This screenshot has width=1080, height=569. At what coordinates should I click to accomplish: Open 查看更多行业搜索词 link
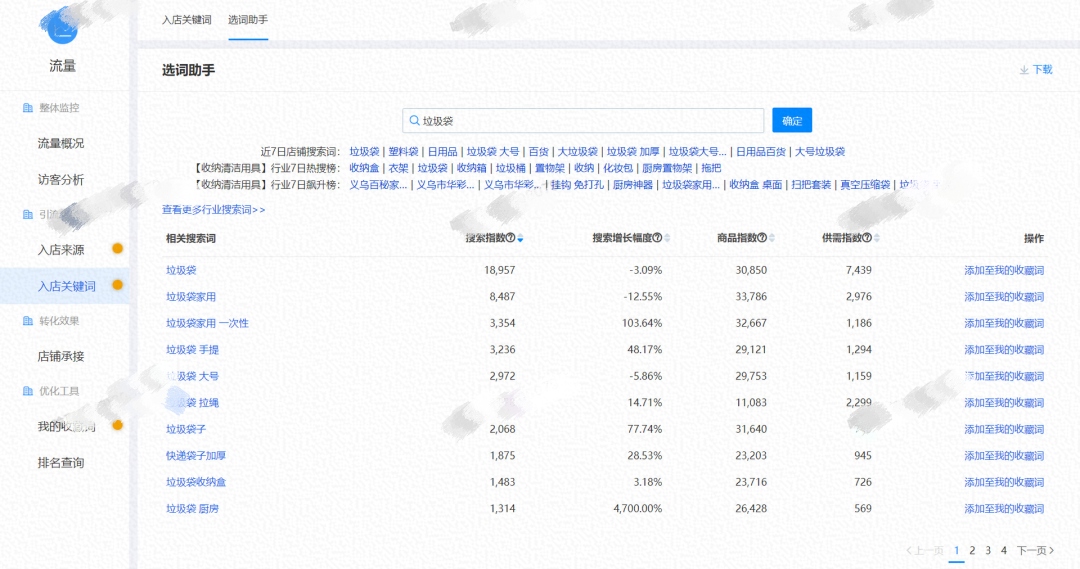214,210
